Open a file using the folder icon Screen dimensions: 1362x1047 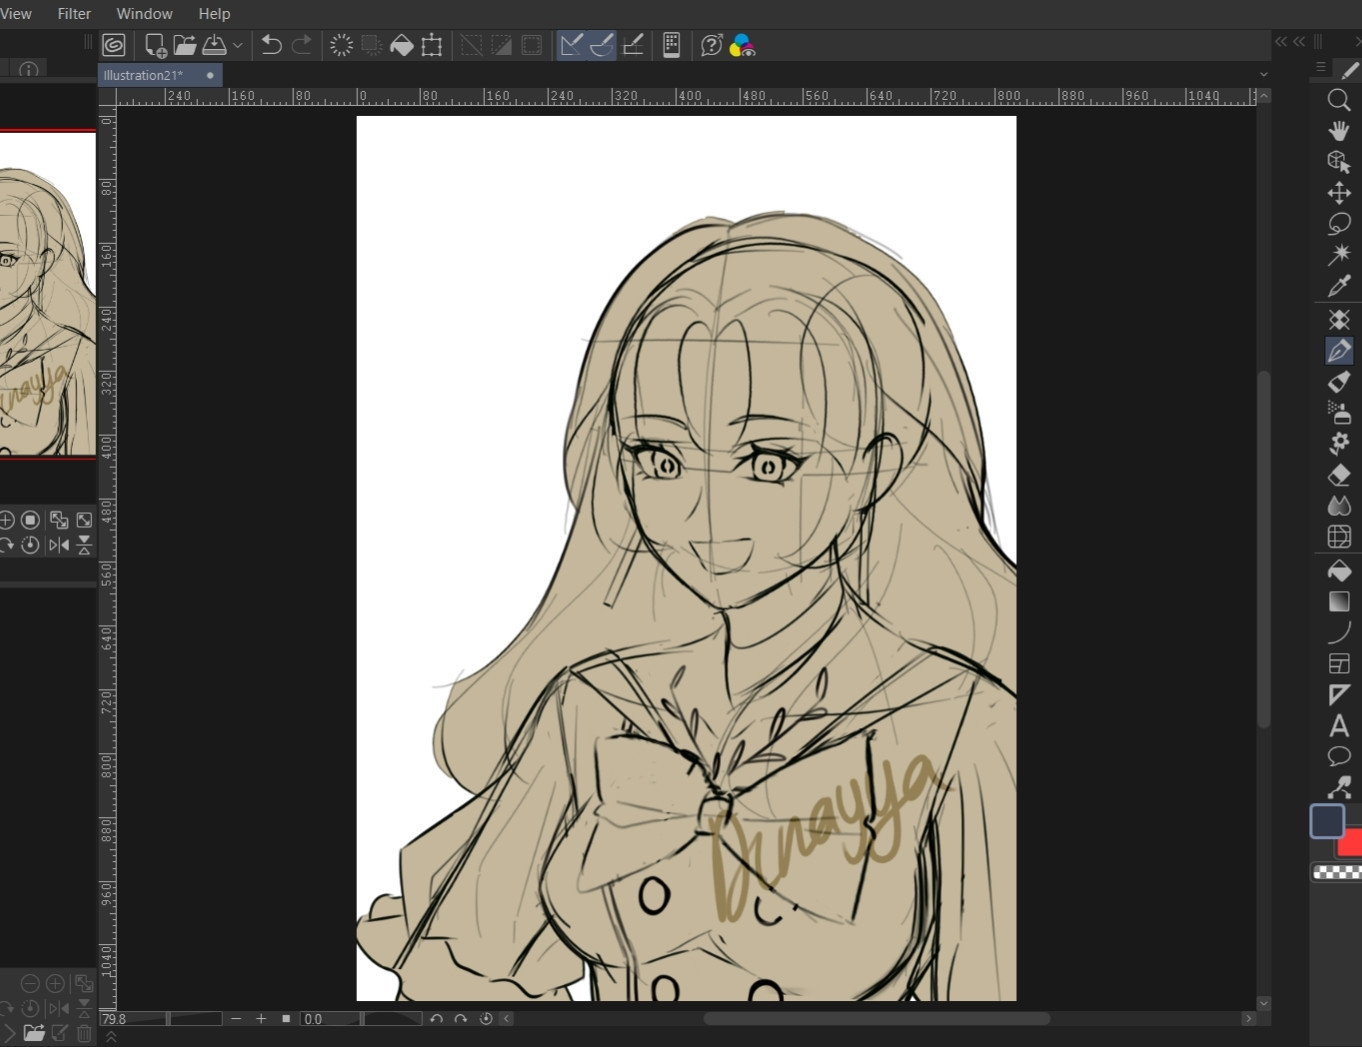[x=185, y=45]
